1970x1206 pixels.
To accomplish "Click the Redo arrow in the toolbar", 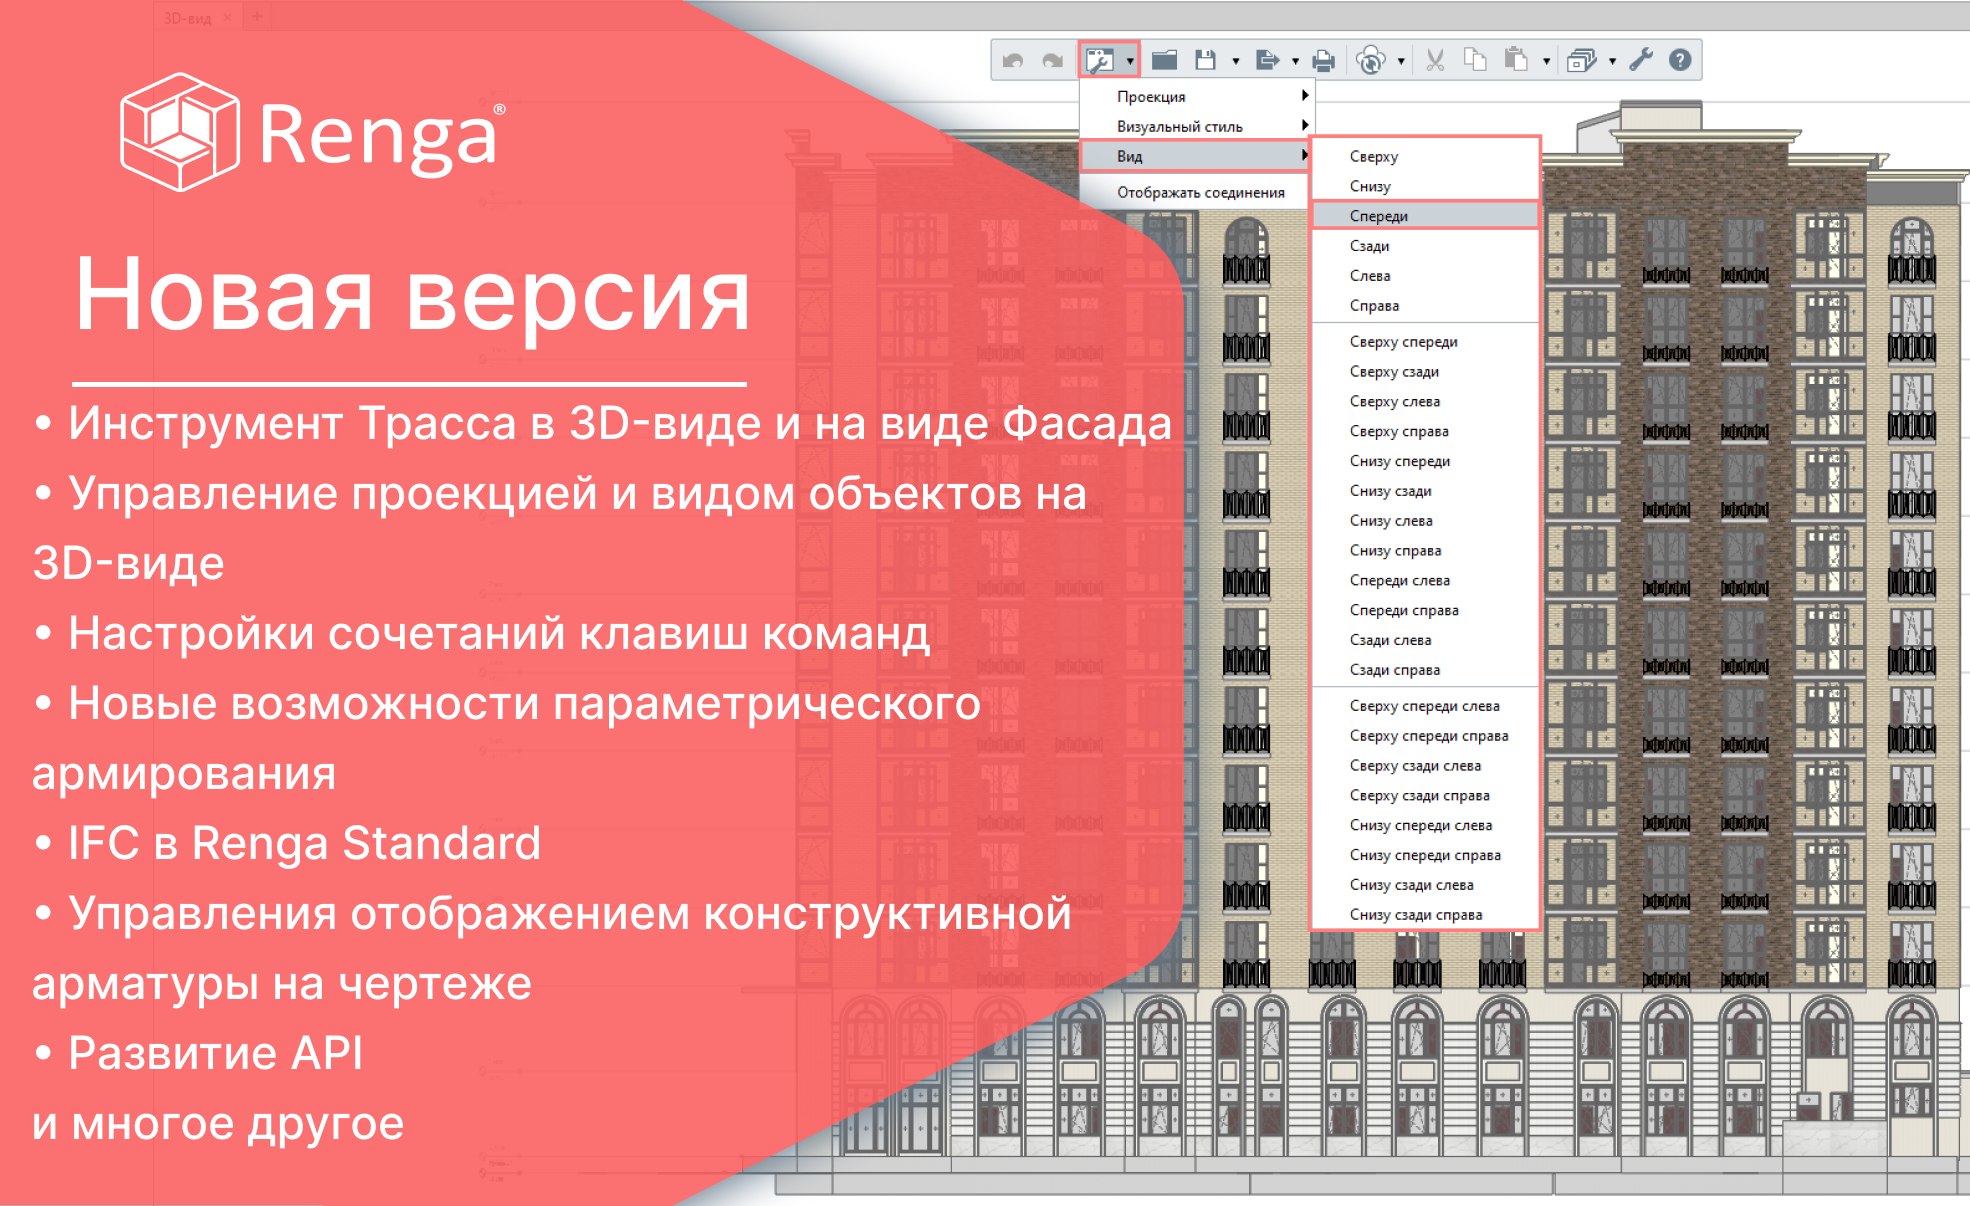I will [1052, 61].
